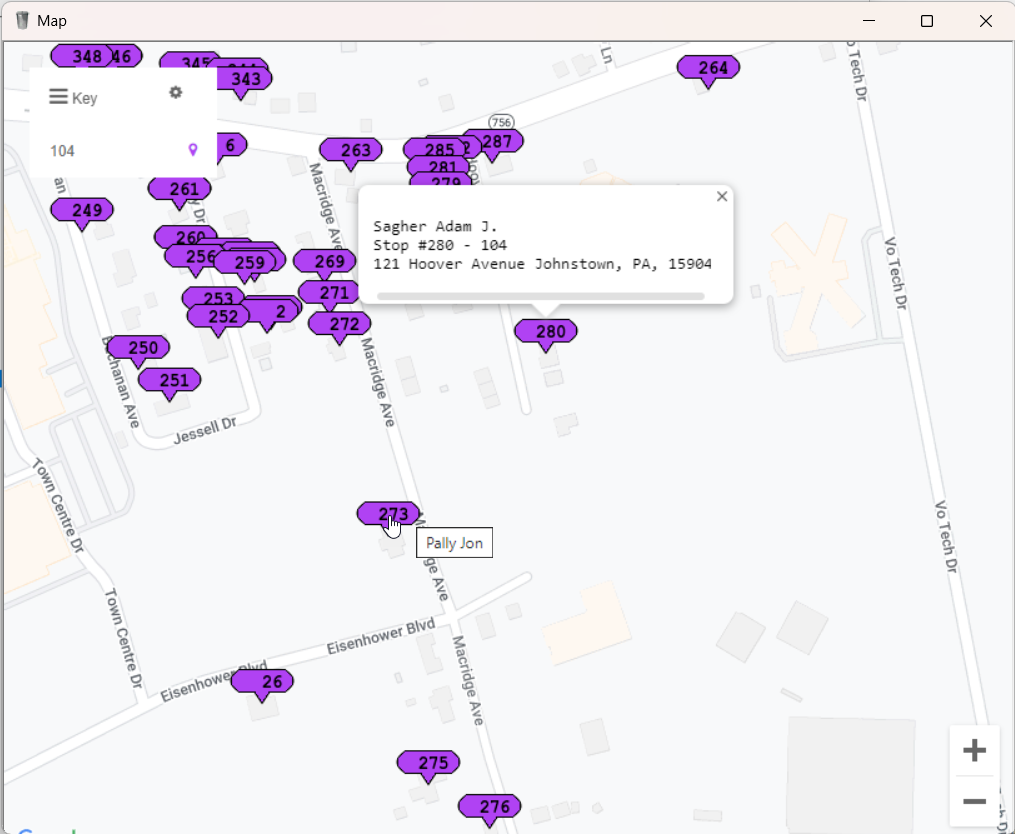Click stop marker 287

click(x=495, y=142)
